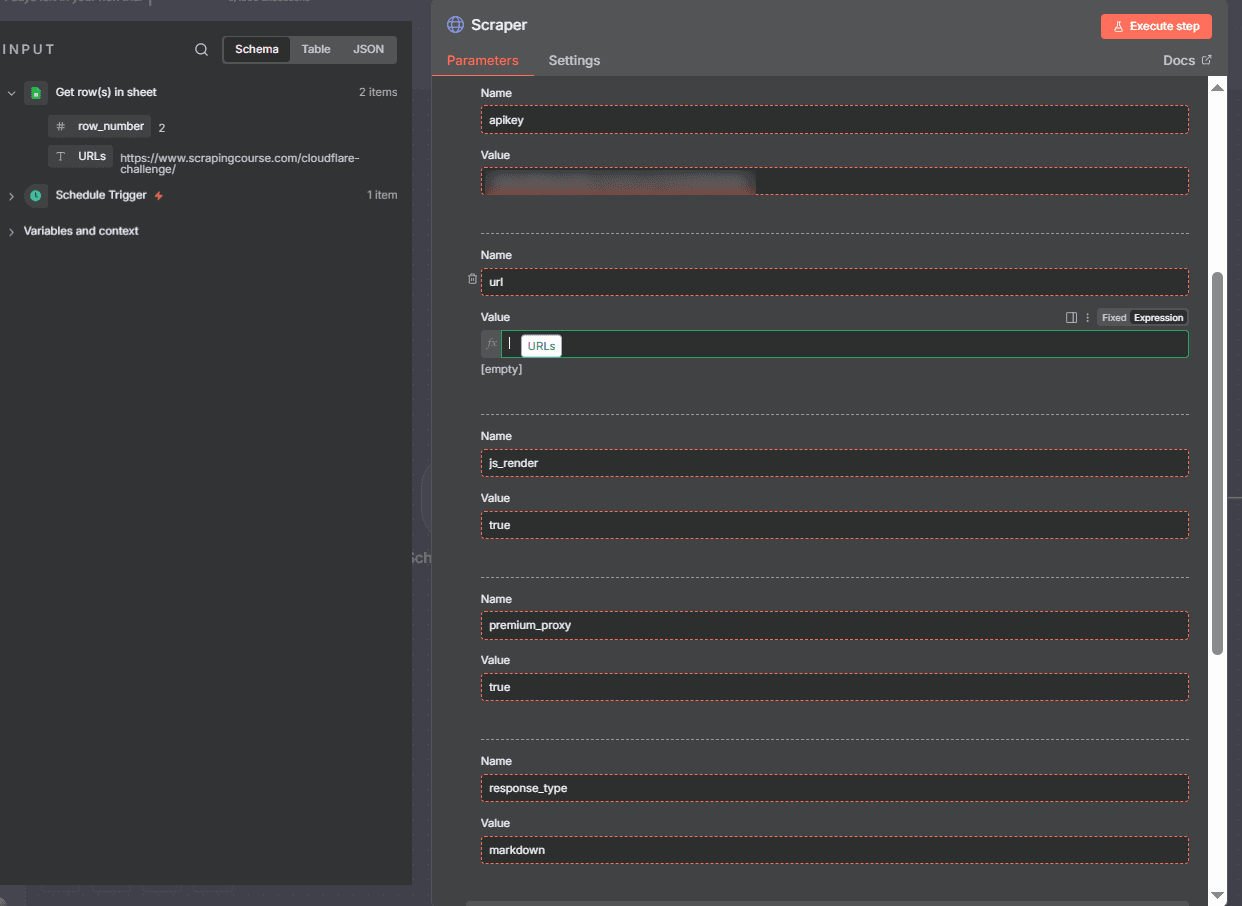This screenshot has width=1242, height=906.
Task: Click the Name field containing premium_proxy
Action: (835, 625)
